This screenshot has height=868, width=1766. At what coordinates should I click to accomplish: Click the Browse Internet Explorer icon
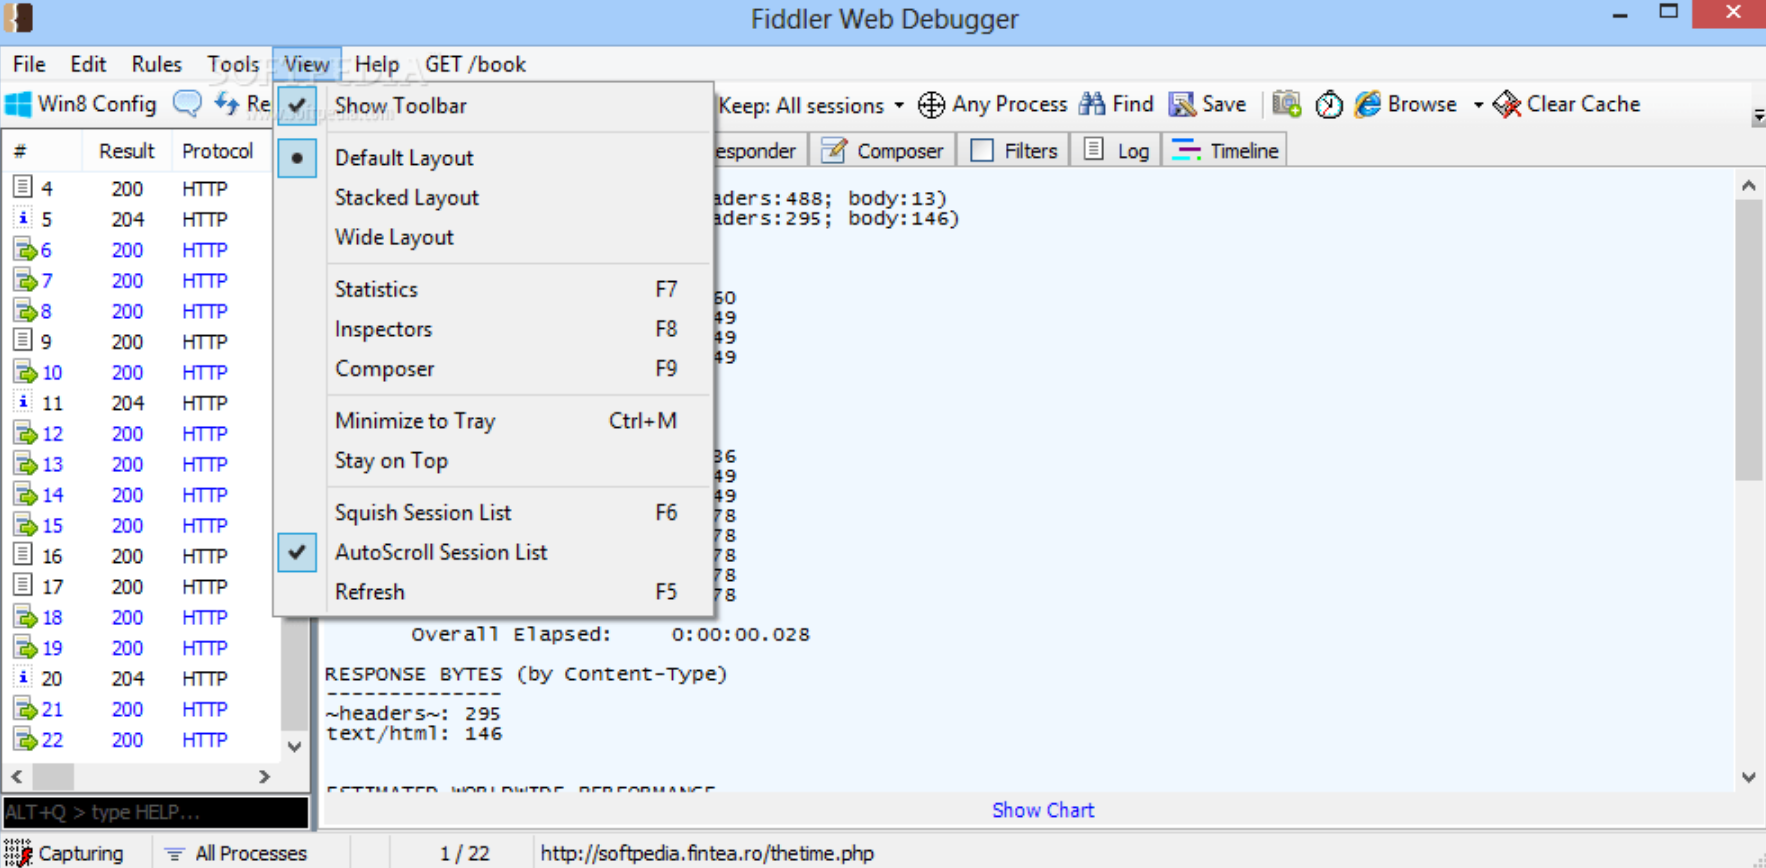click(1368, 104)
